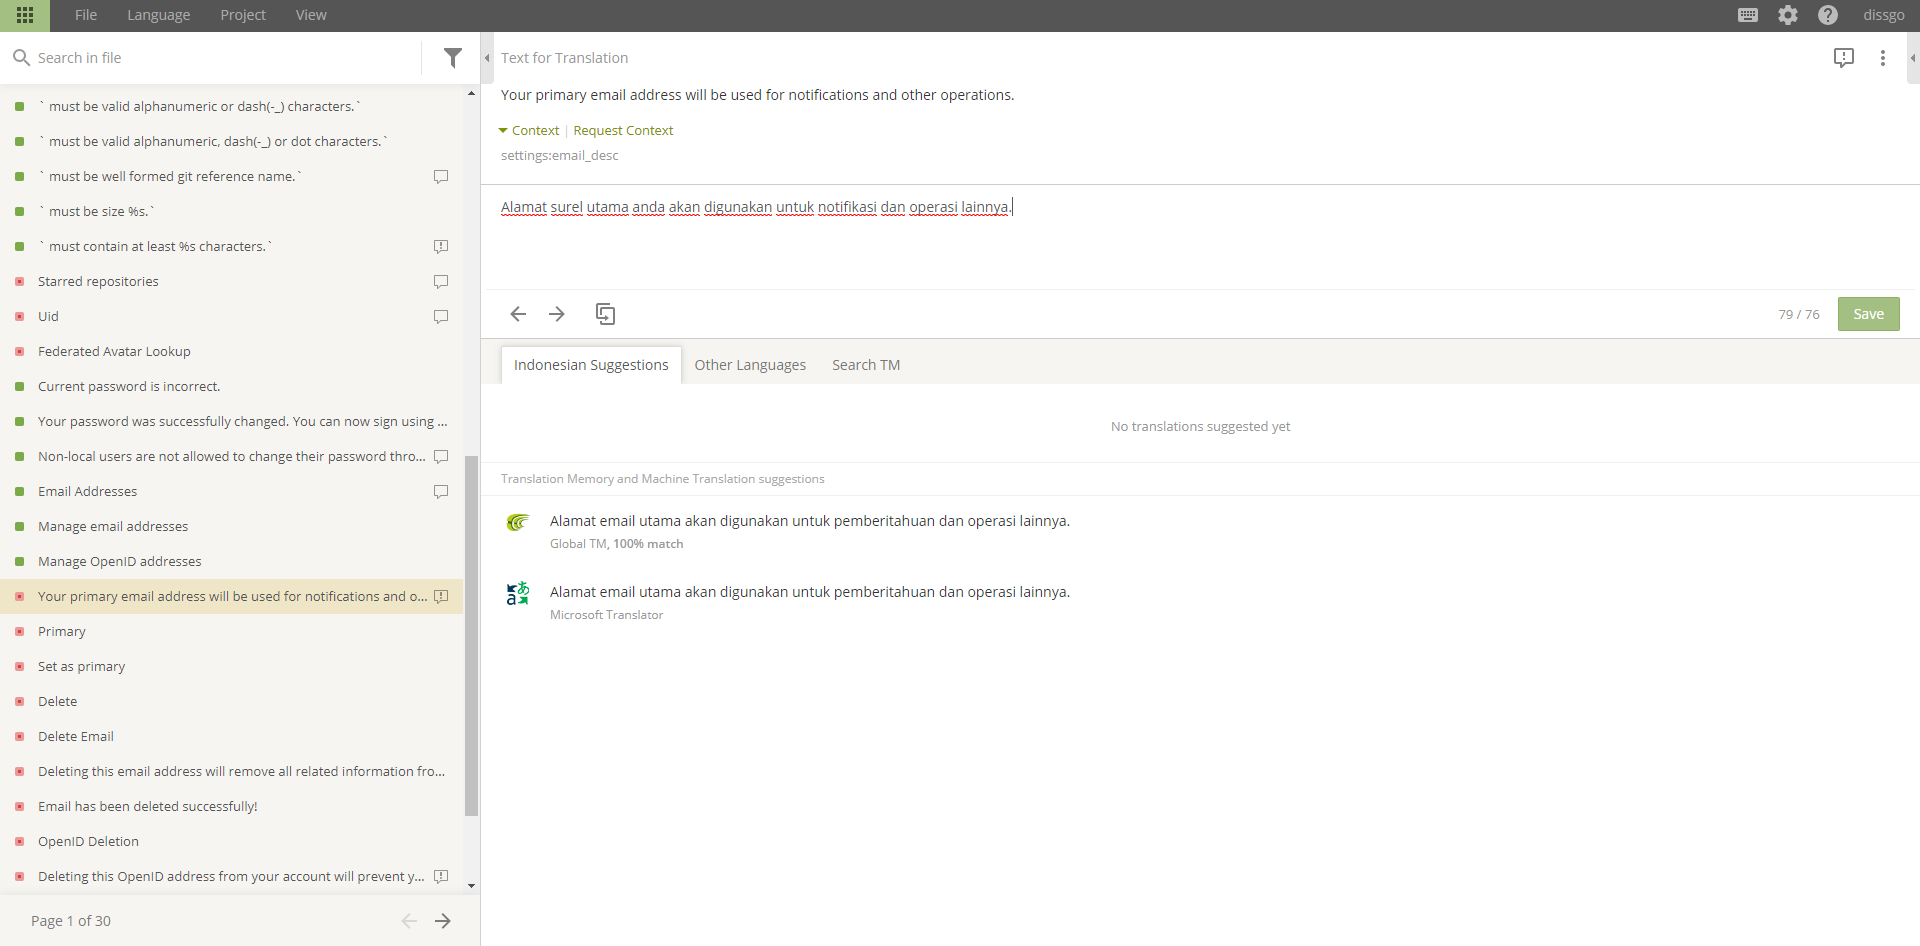This screenshot has height=946, width=1920.
Task: Open the Language menu
Action: (x=158, y=15)
